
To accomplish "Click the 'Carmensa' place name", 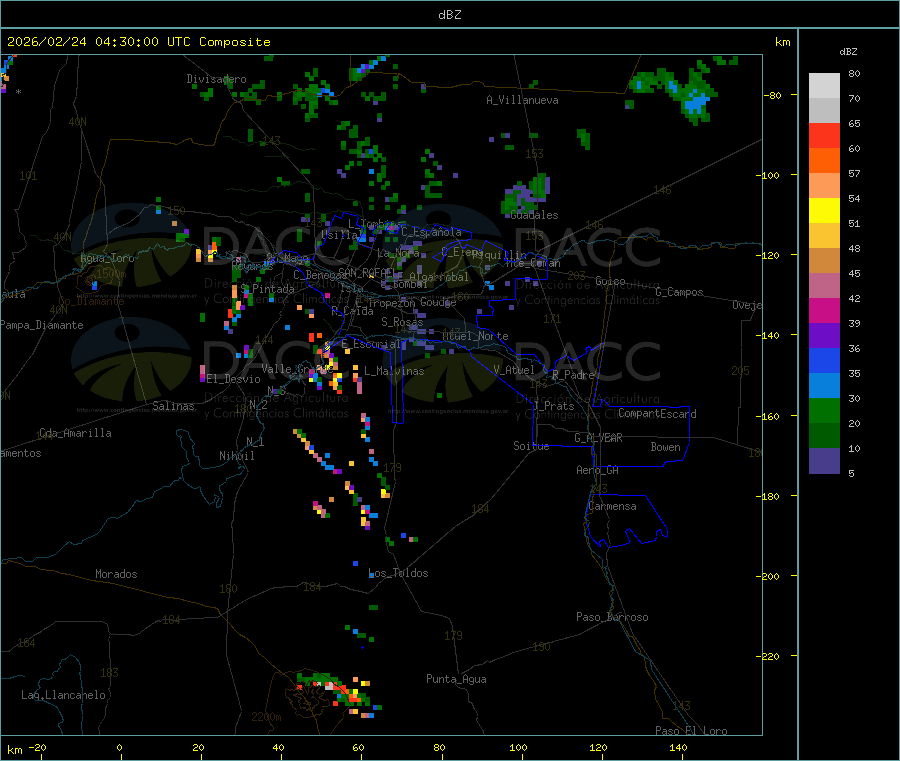I will click(612, 506).
